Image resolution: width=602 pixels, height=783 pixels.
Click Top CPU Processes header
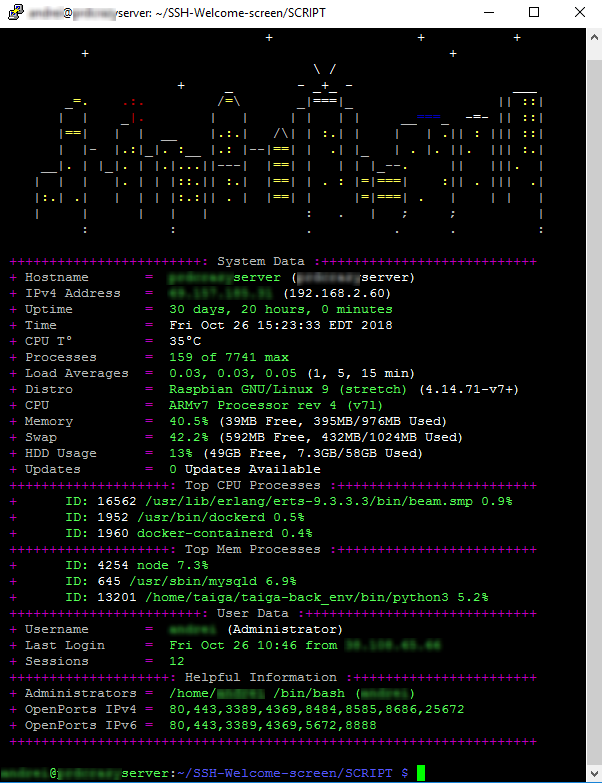(253, 485)
